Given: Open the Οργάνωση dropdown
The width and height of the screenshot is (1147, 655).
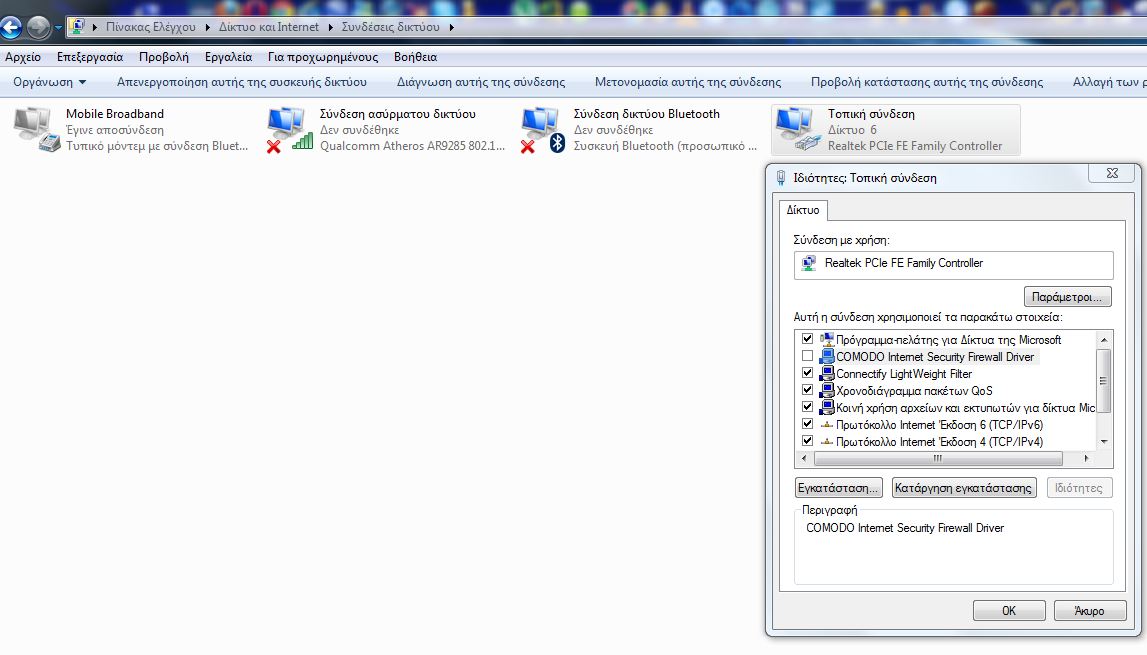Looking at the screenshot, I should click(49, 82).
